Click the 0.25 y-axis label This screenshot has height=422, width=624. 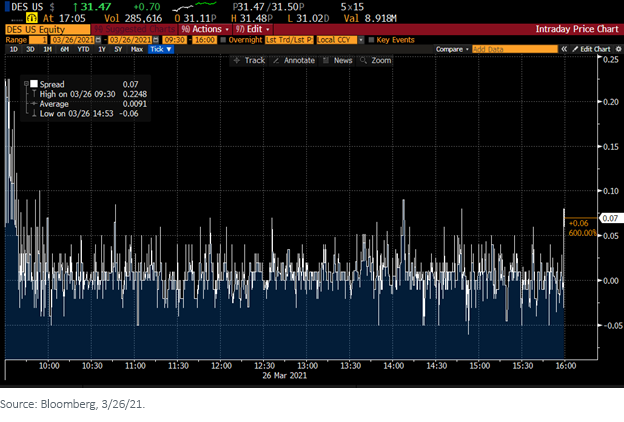coord(611,59)
